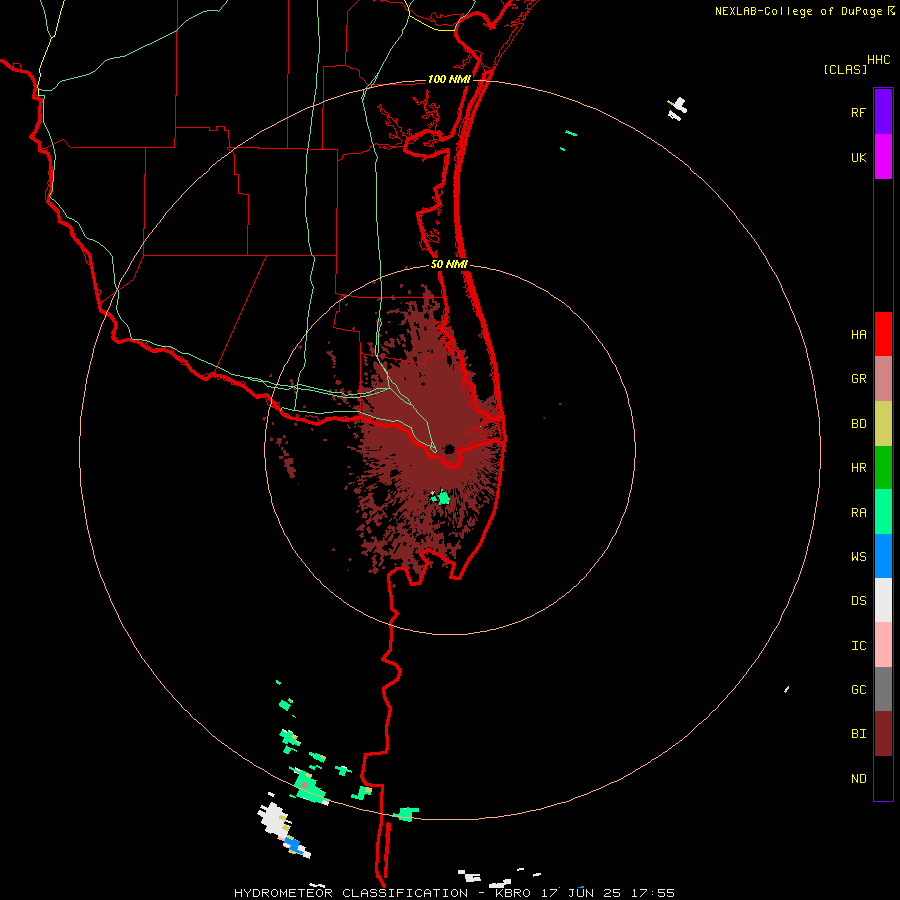Click the BI dark red legend swatch
Screen dimensions: 900x900
point(883,734)
